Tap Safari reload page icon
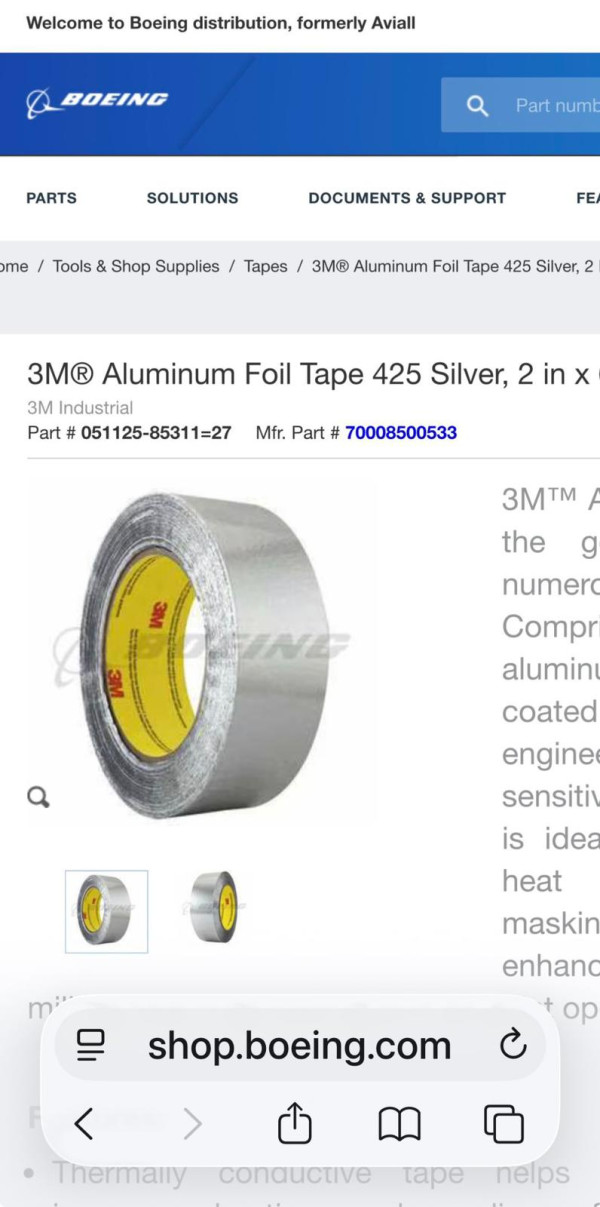The width and height of the screenshot is (600, 1207). (512, 1045)
